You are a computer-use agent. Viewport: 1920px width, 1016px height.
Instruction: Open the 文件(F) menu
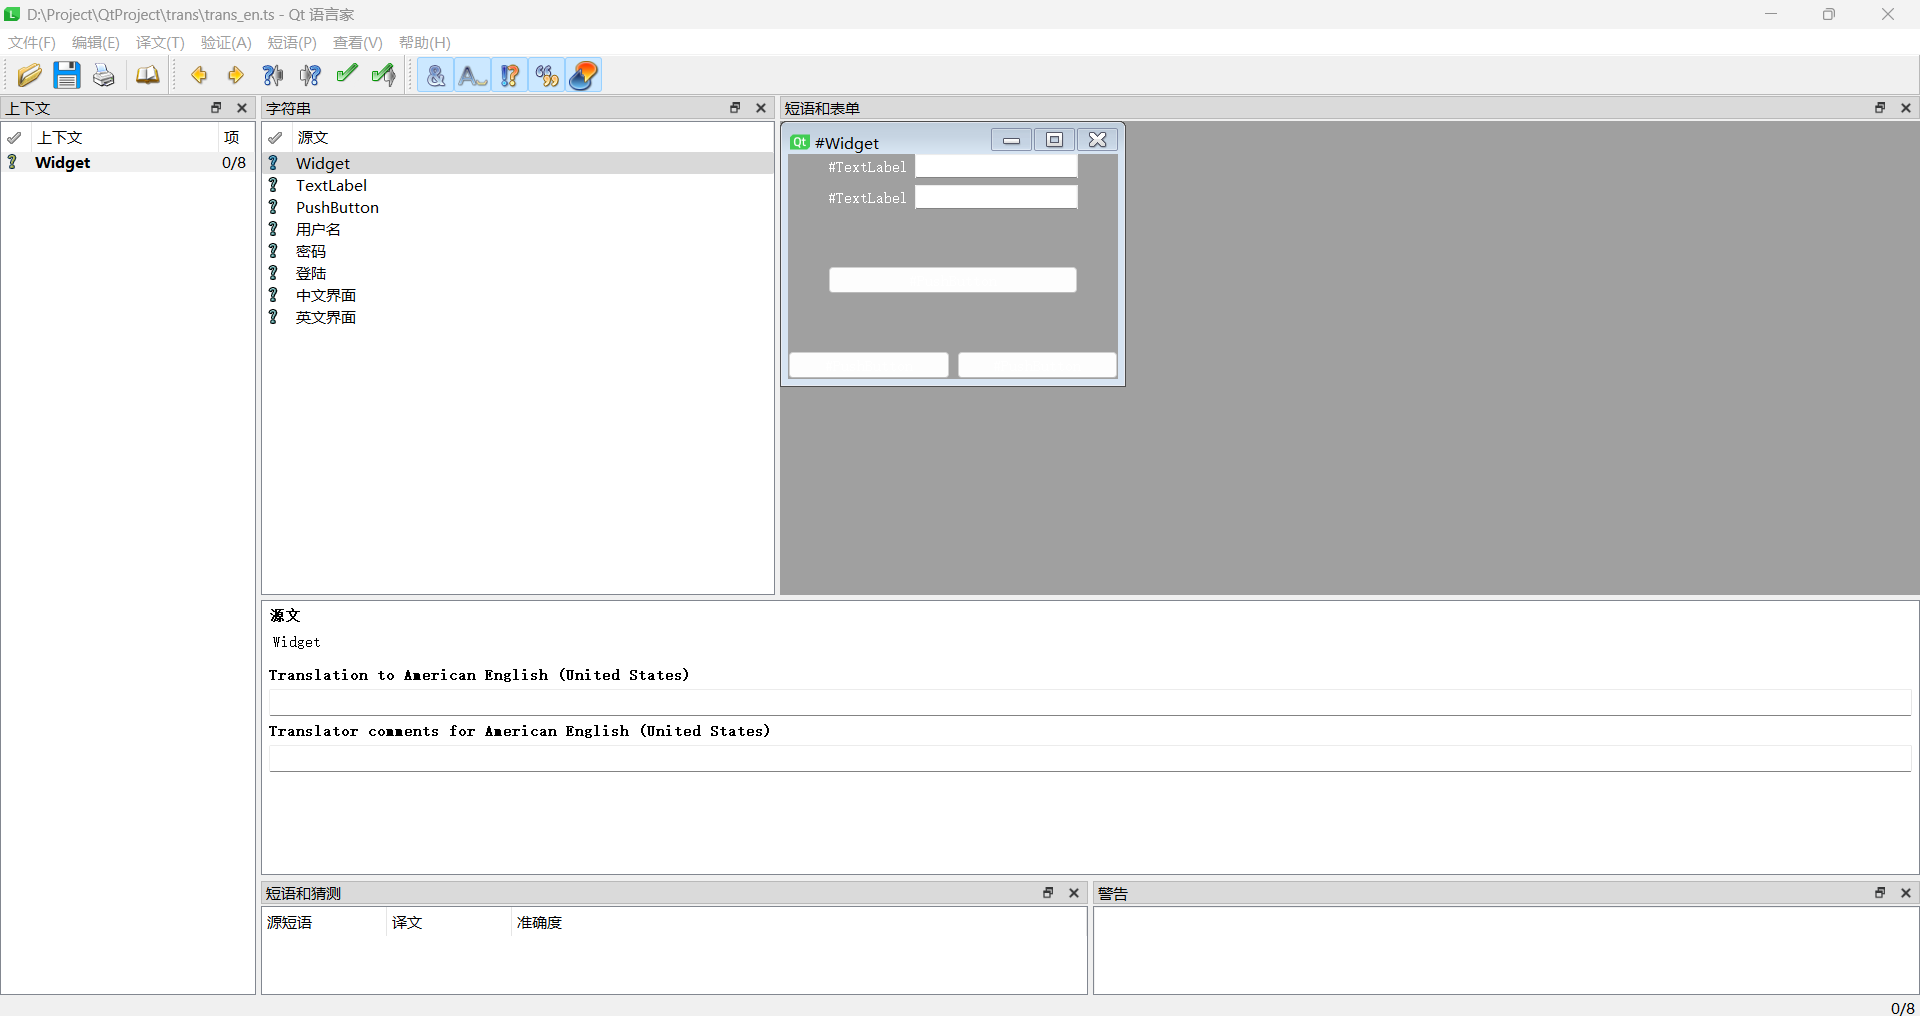pyautogui.click(x=32, y=42)
